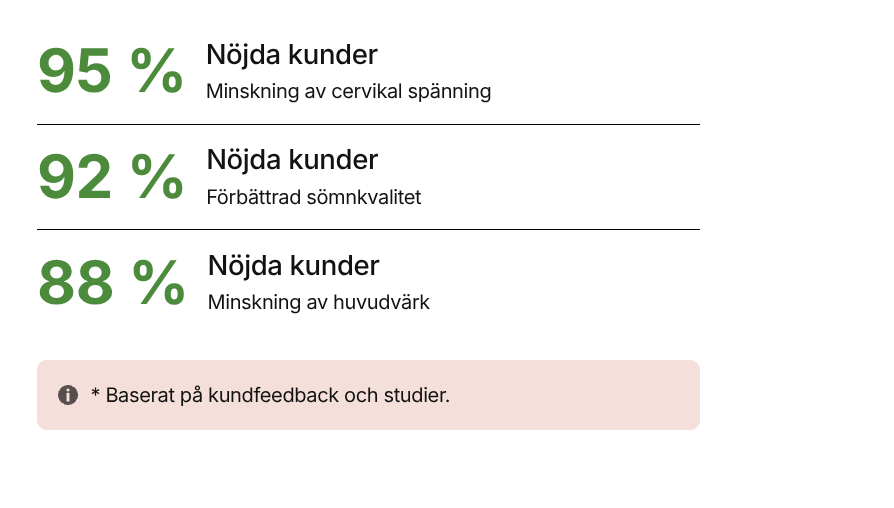Screen dimensions: 894x508
Task: Click the Minskning av huvudvärk subtitle
Action: 318,302
